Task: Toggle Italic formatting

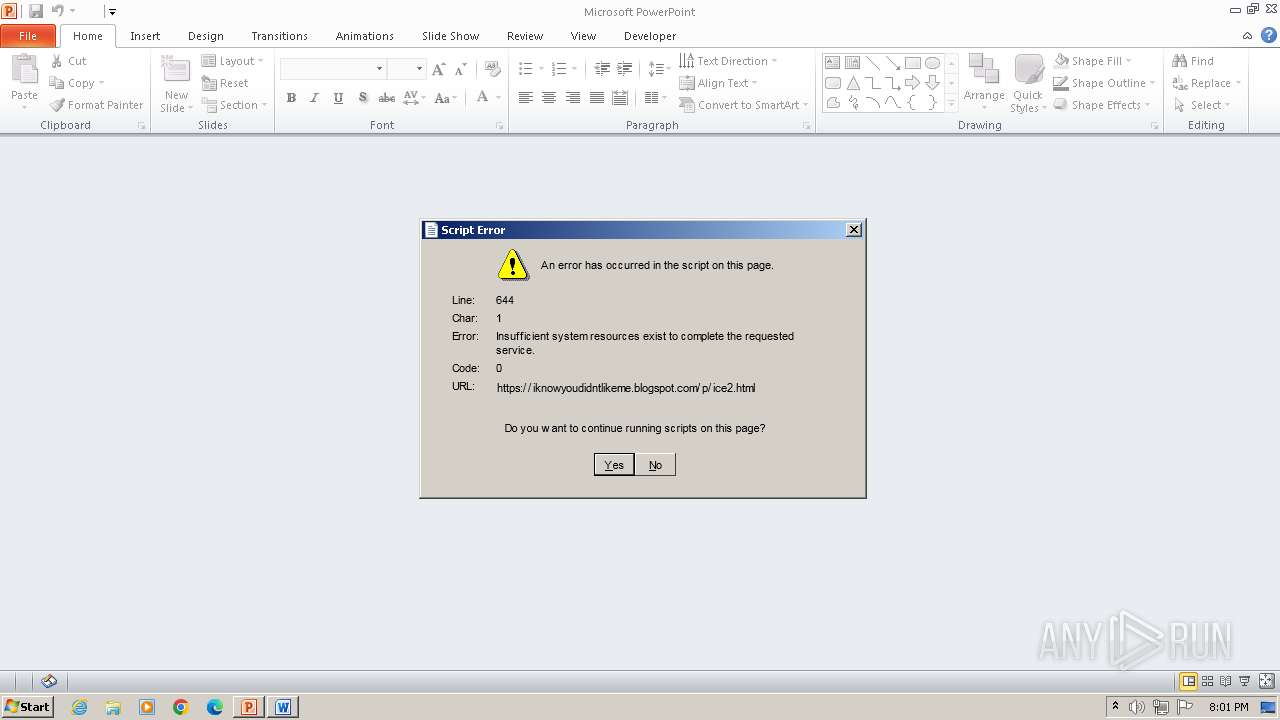Action: [x=314, y=98]
